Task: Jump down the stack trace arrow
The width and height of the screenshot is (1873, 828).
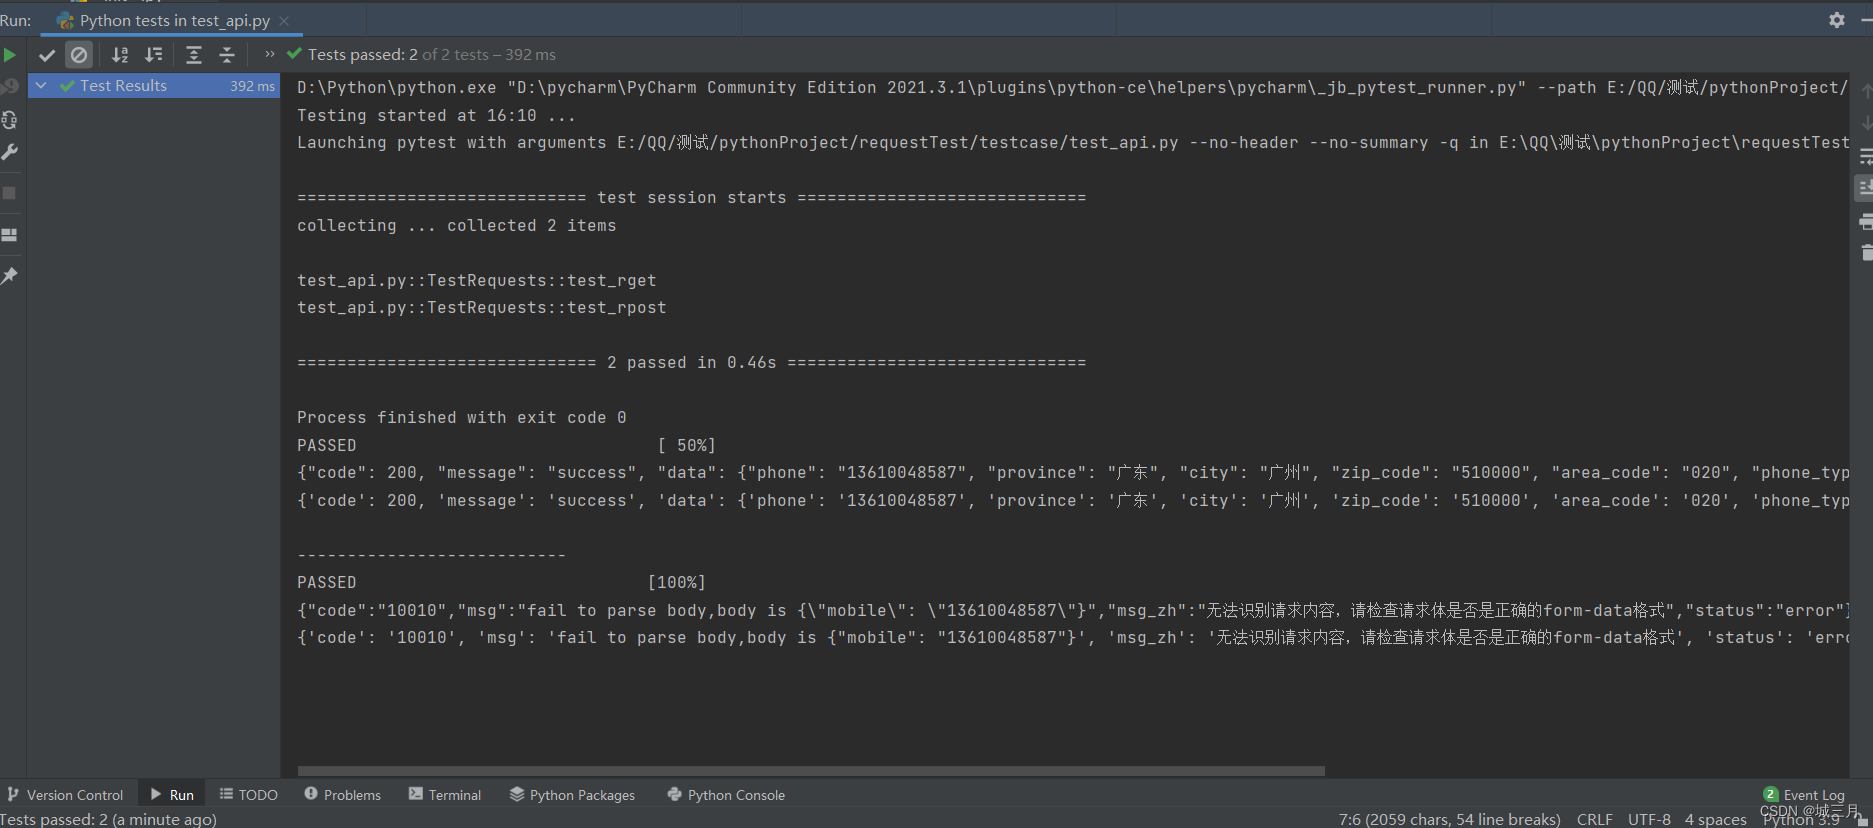Action: click(1866, 122)
